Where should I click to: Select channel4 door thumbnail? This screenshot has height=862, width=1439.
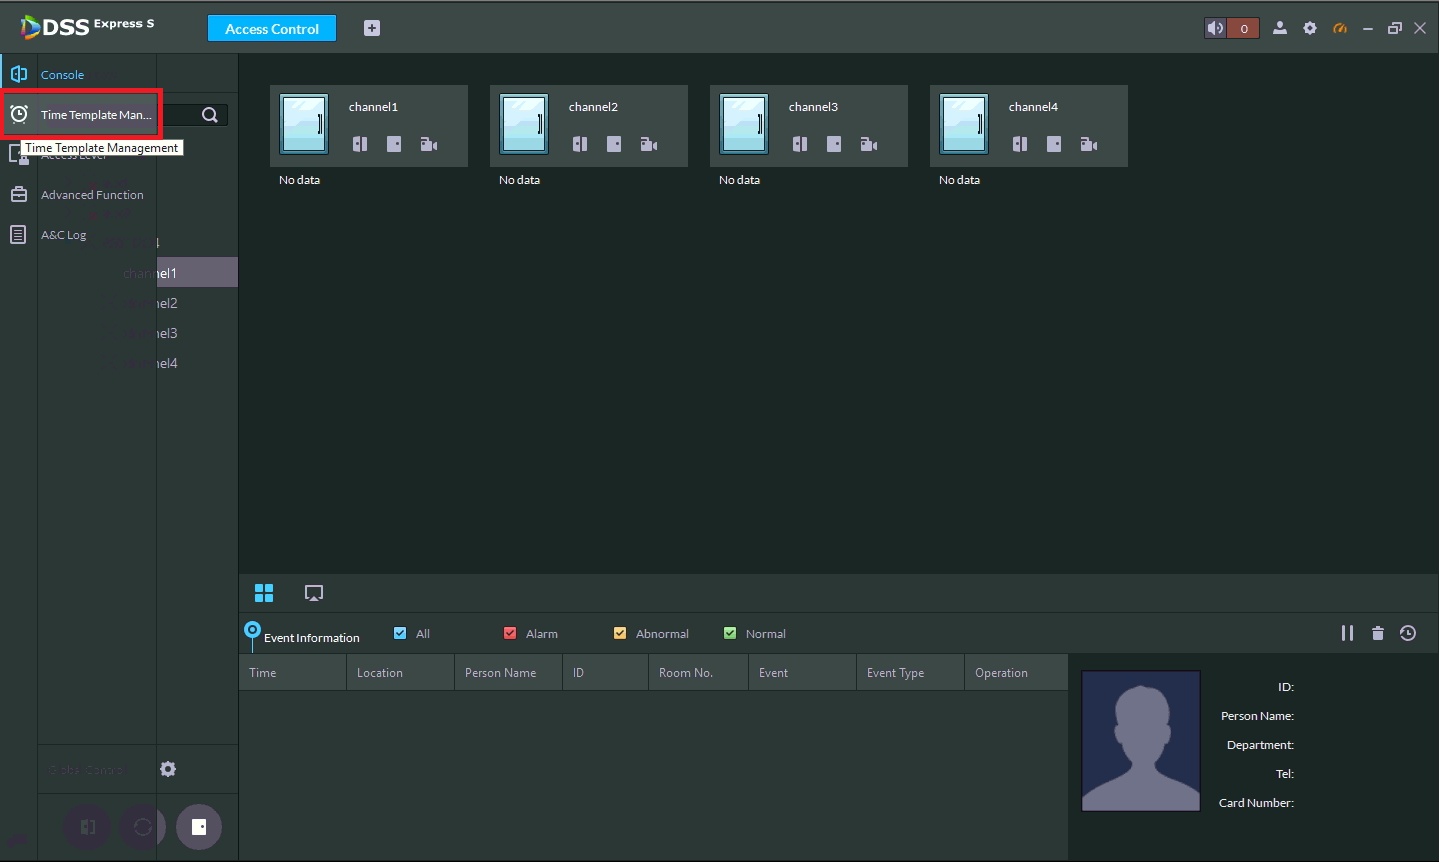pos(964,124)
